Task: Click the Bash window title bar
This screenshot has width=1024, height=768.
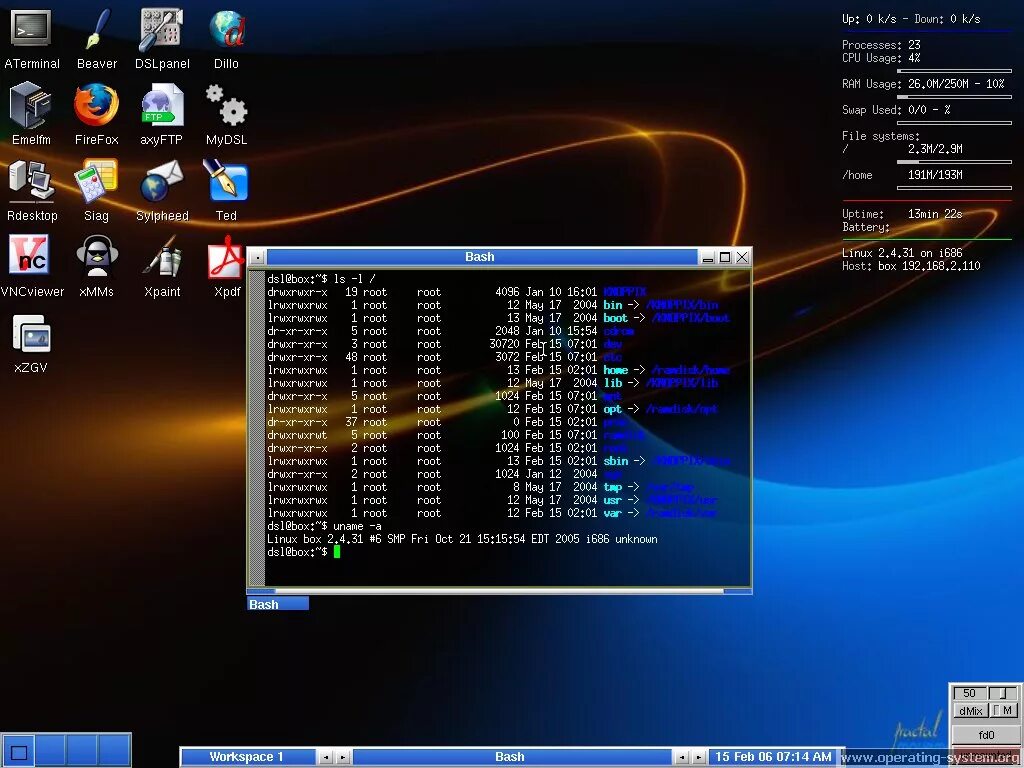Action: [x=482, y=257]
